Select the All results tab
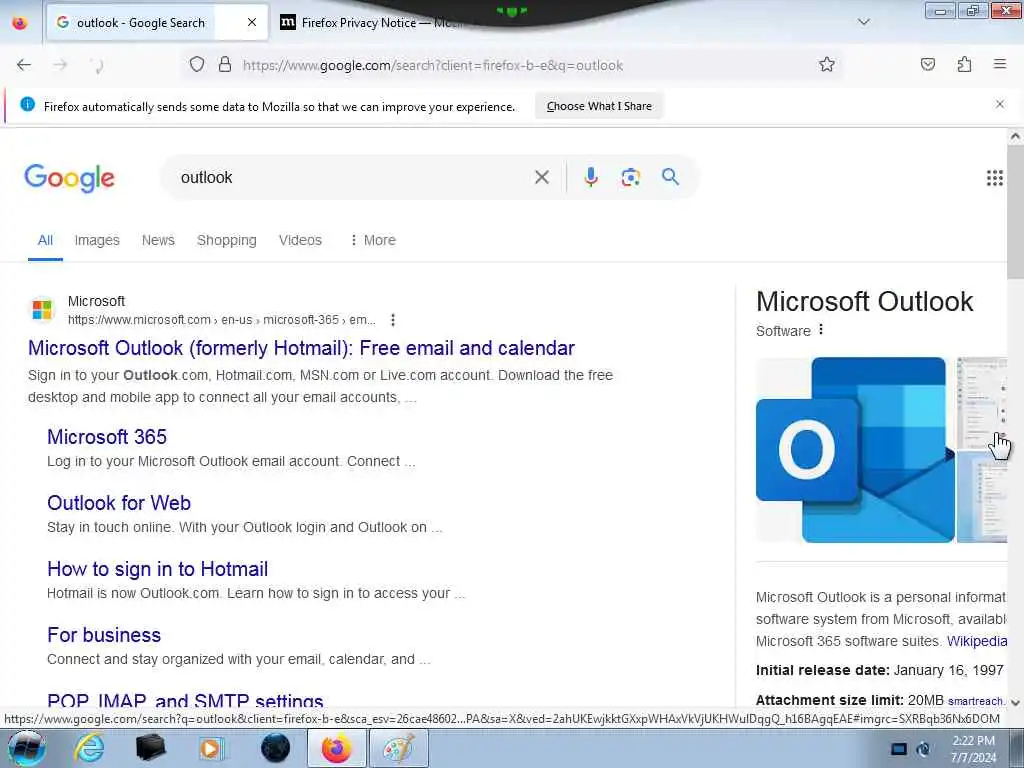The height and width of the screenshot is (768, 1024). click(45, 240)
